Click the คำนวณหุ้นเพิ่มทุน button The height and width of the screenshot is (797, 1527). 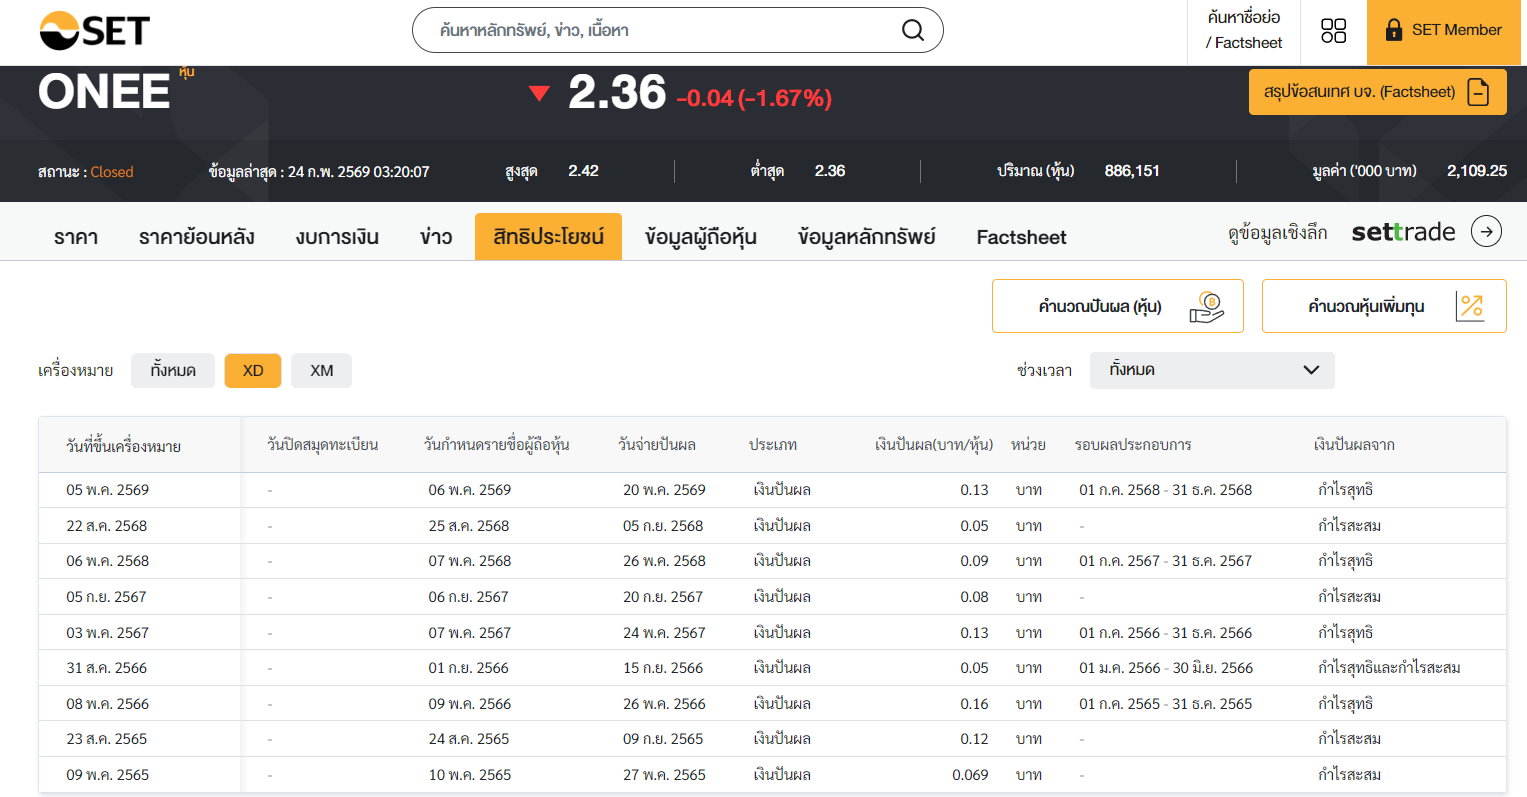click(1384, 306)
